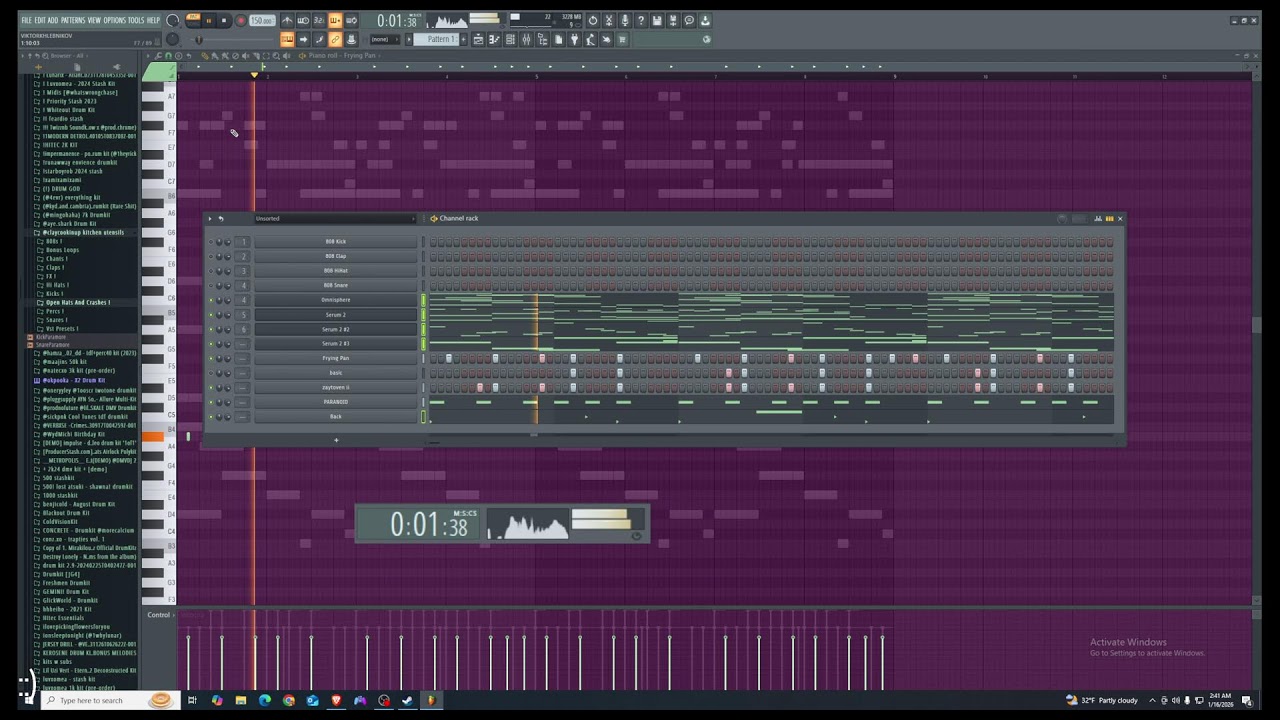Pause the song using the transport button
Screen dimensions: 1280x720
click(x=208, y=20)
